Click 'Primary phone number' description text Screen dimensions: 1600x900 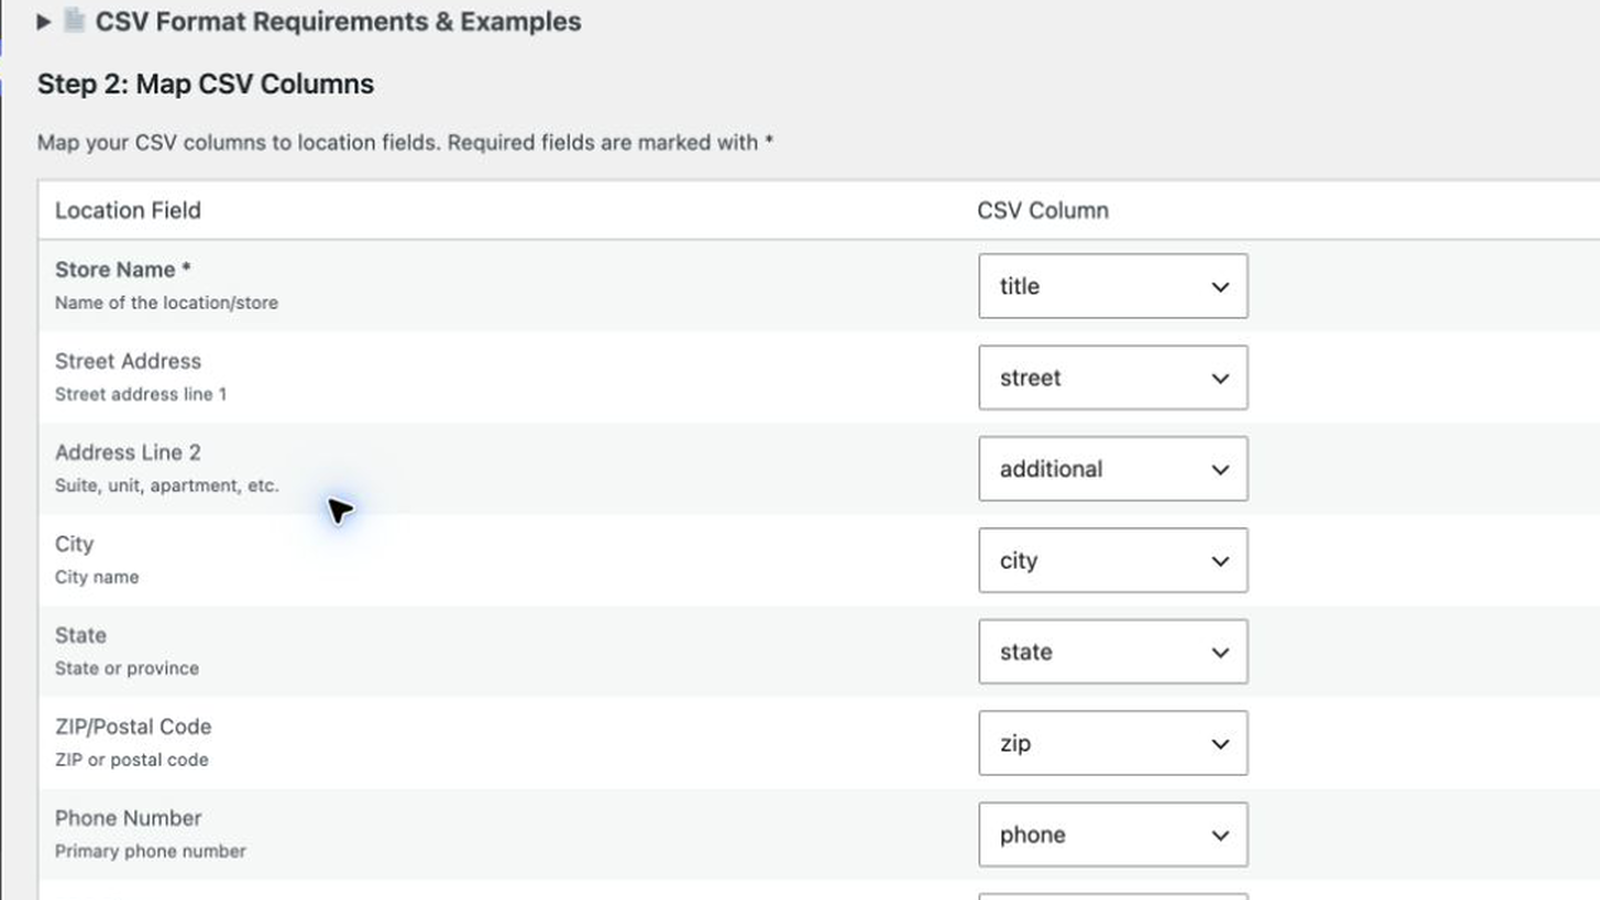click(x=150, y=851)
